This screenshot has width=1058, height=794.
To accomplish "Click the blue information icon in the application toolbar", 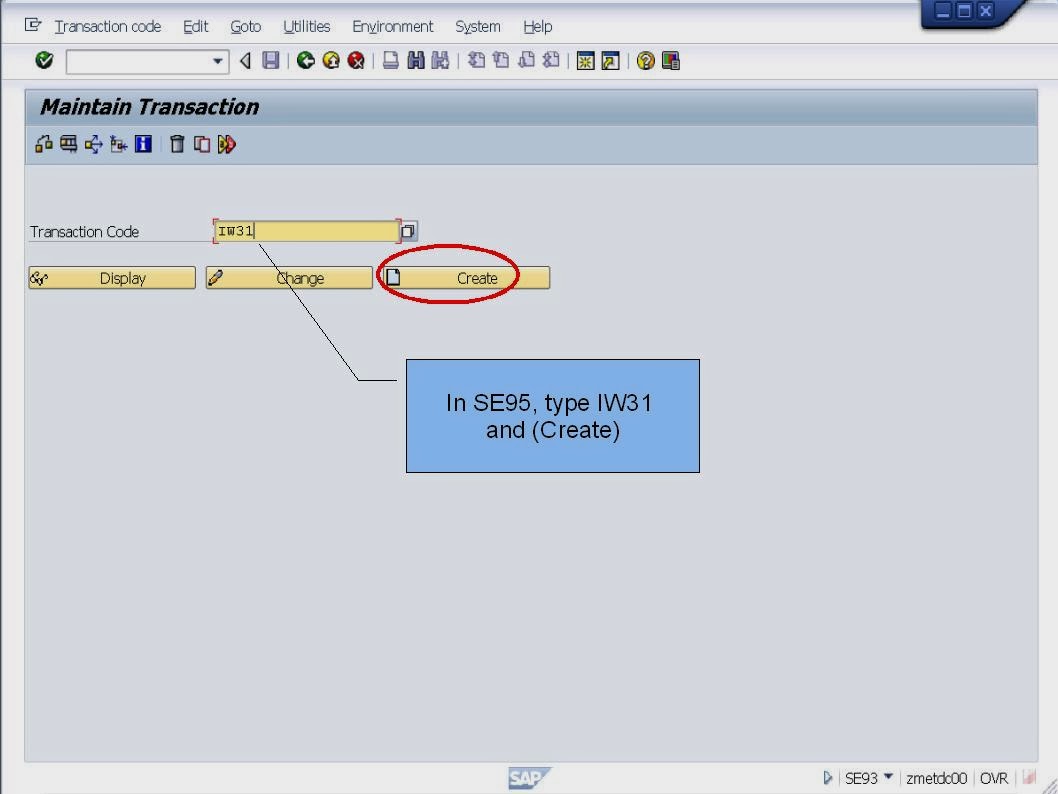I will [142, 145].
